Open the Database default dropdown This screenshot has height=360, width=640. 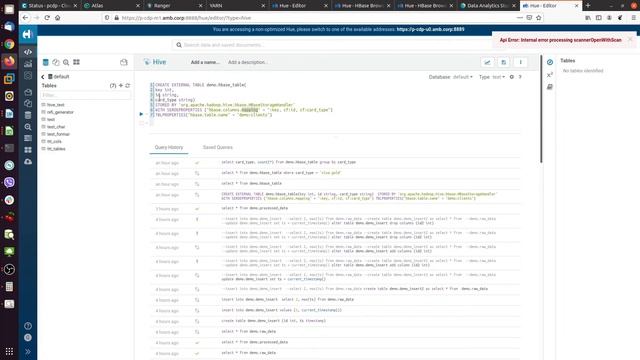[463, 77]
